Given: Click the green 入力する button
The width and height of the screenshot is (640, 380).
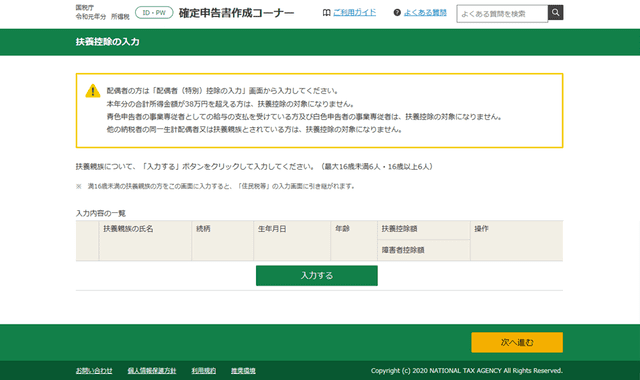Looking at the screenshot, I should coord(317,276).
